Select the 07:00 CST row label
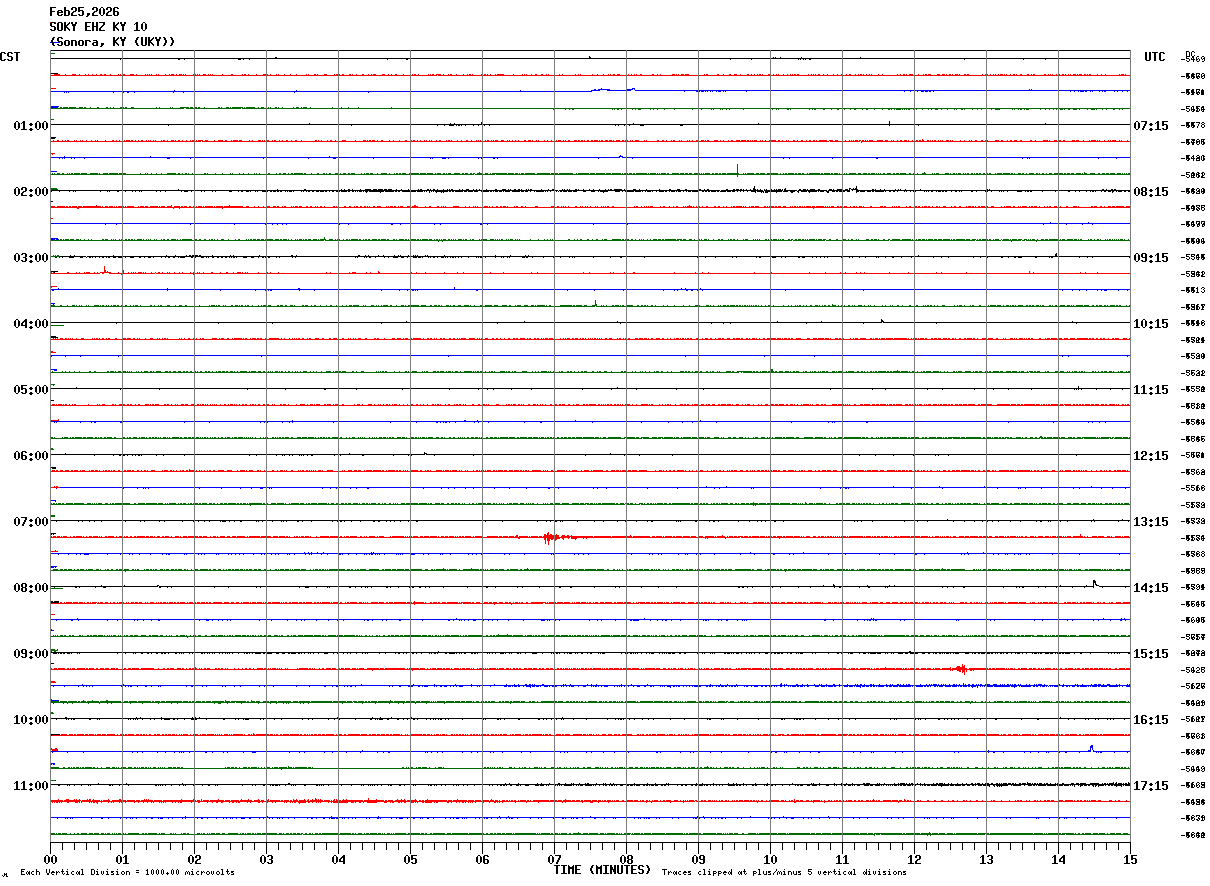Screen dimensions: 1210x886 tap(31, 521)
